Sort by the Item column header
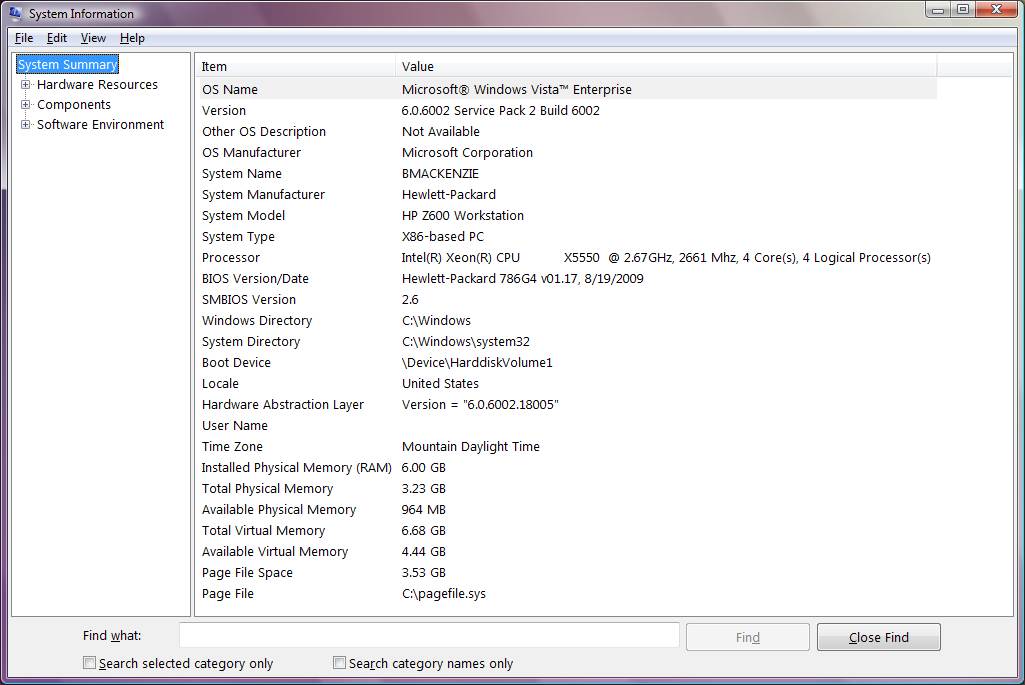Viewport: 1025px width, 685px height. (x=295, y=67)
